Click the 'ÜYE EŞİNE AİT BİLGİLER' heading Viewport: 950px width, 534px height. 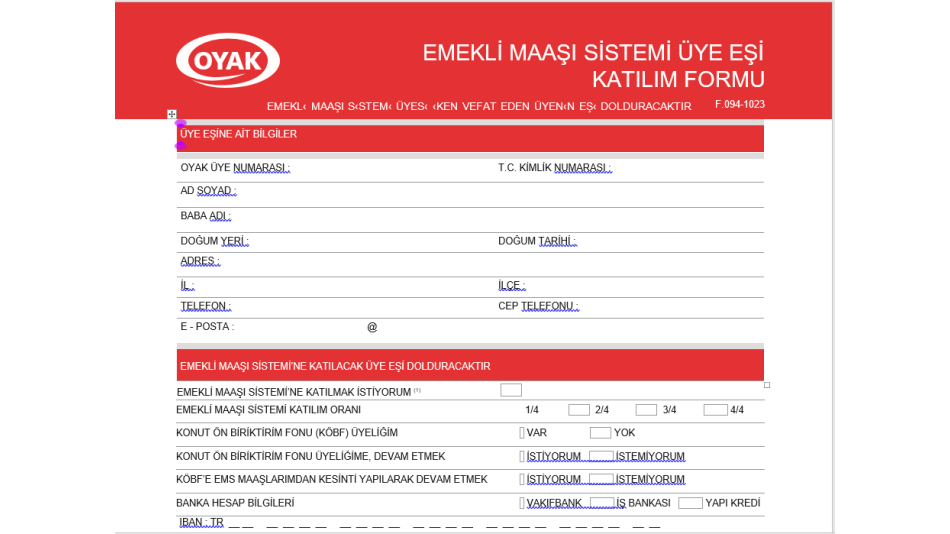[239, 134]
